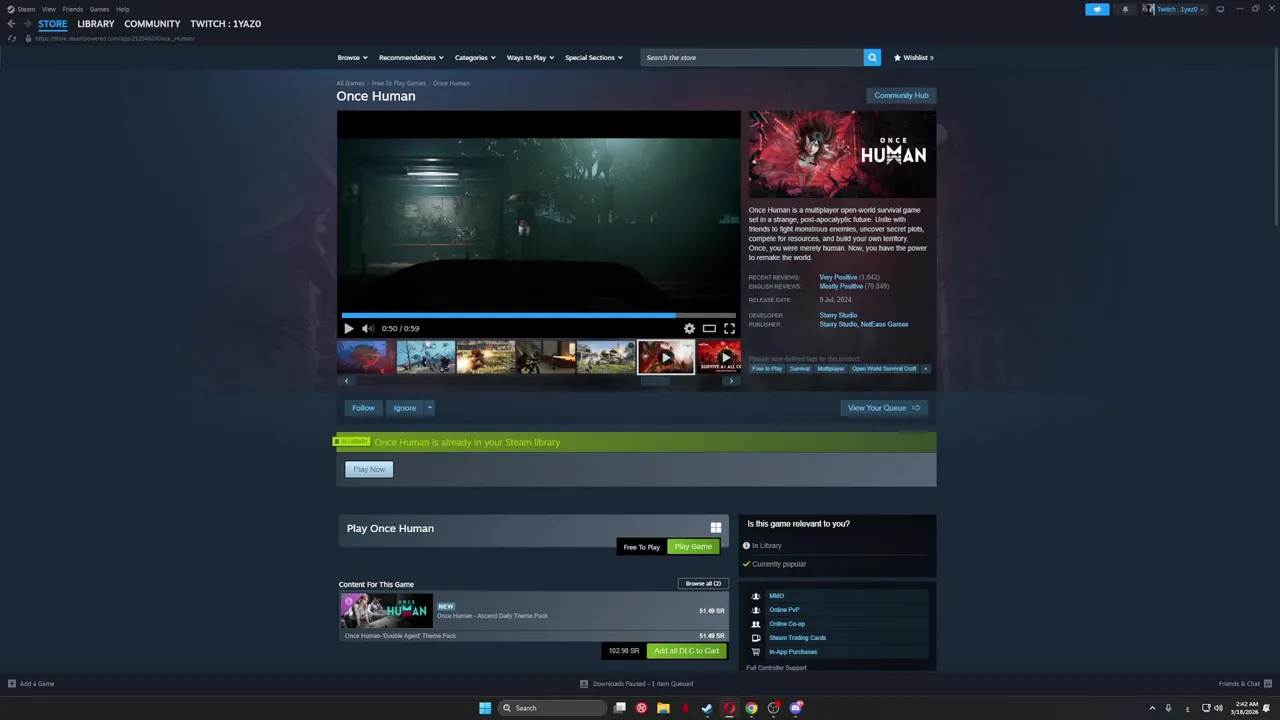
Task: Click the Community Hub button
Action: (901, 96)
